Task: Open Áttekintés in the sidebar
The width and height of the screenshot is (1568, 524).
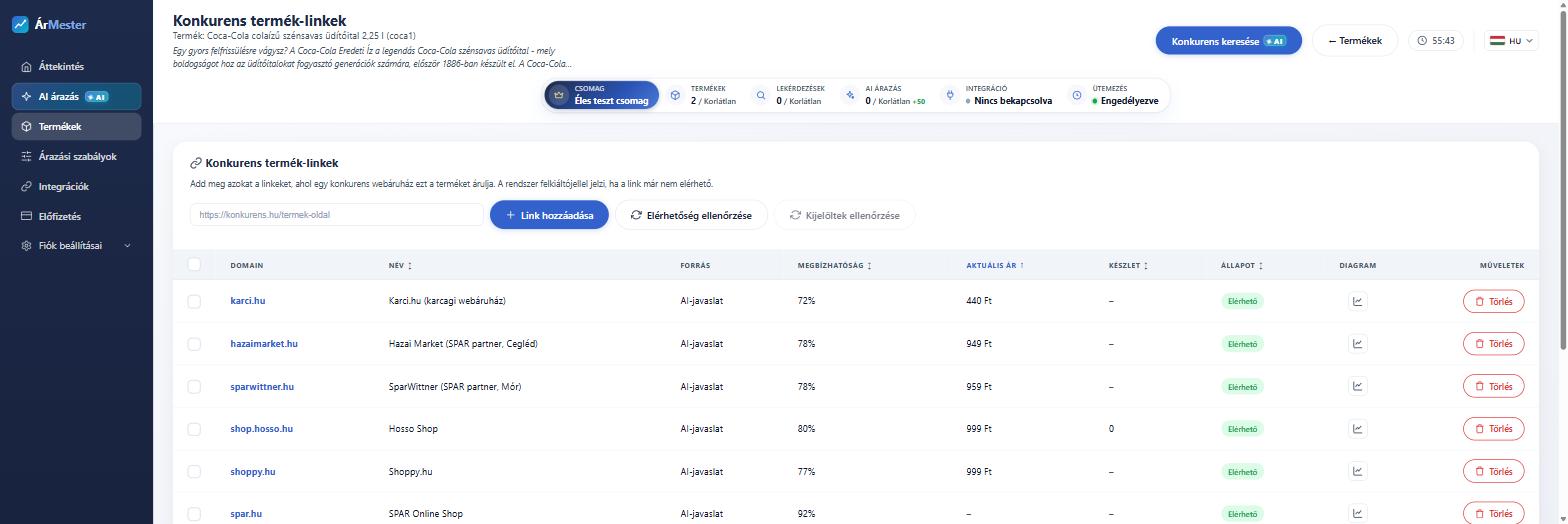Action: click(x=76, y=67)
